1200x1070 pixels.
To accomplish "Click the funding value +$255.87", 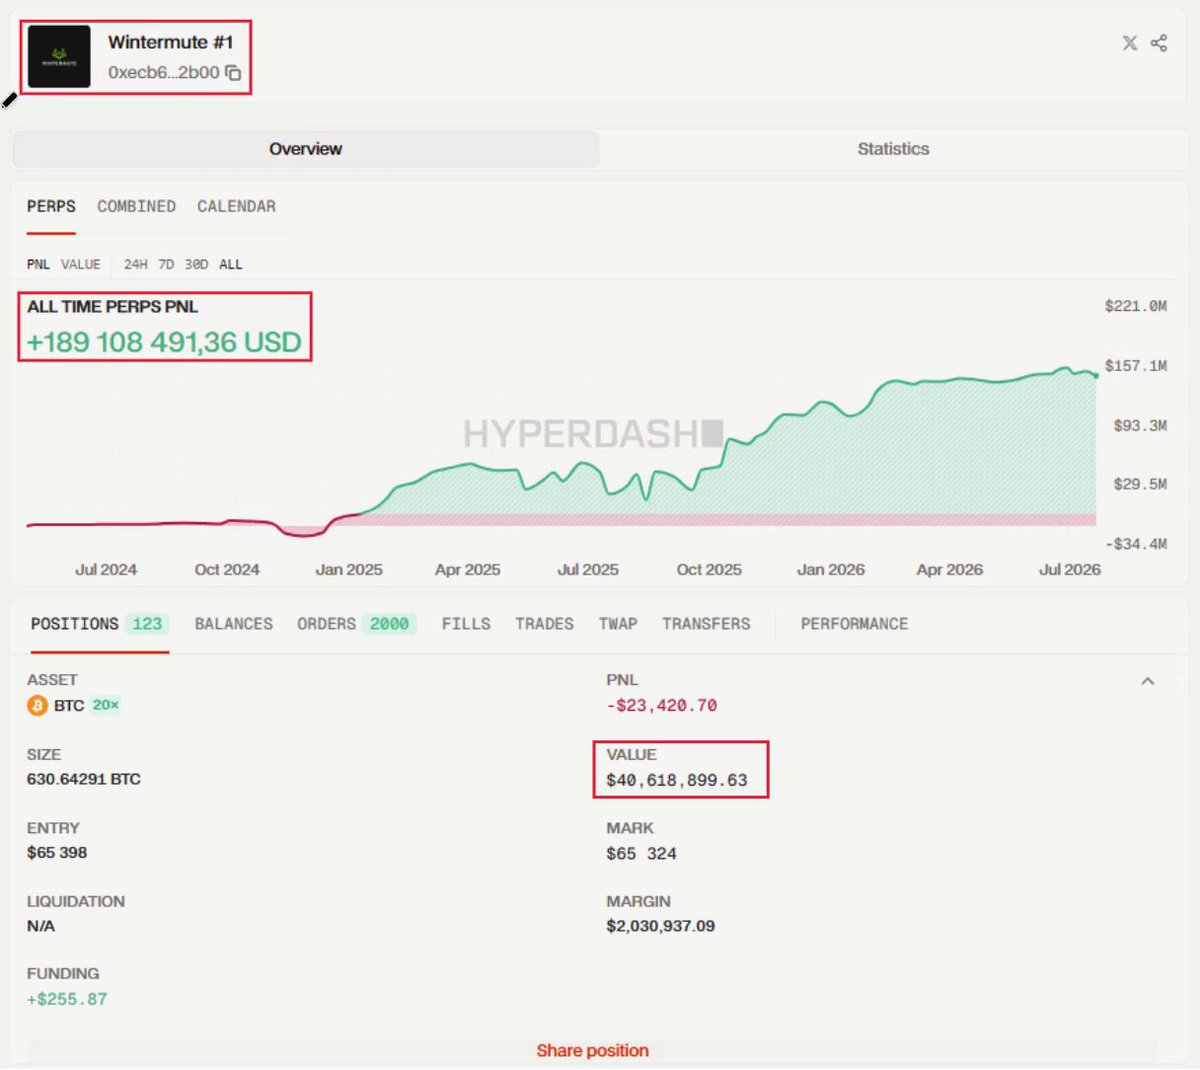I will pyautogui.click(x=67, y=999).
